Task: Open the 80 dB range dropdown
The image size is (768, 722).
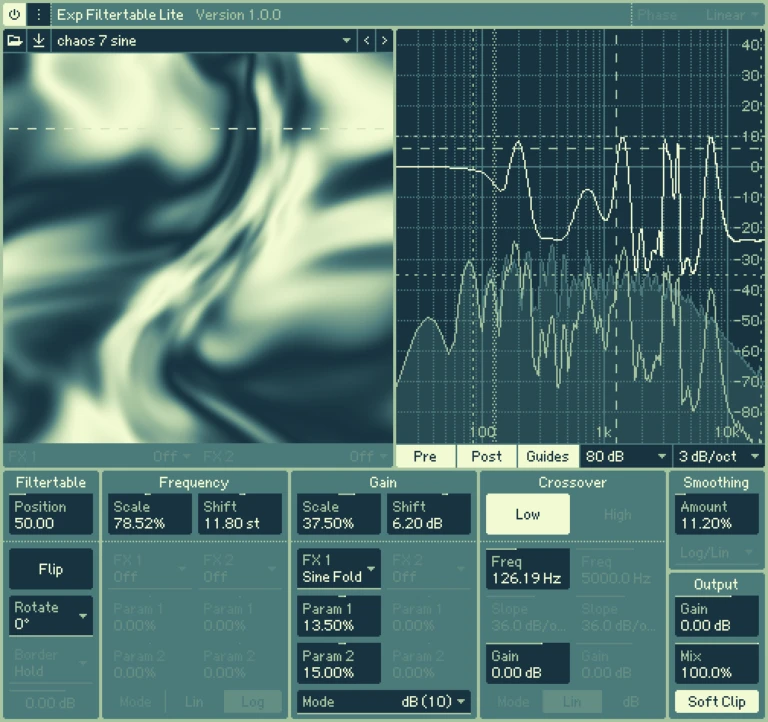Action: (x=625, y=457)
